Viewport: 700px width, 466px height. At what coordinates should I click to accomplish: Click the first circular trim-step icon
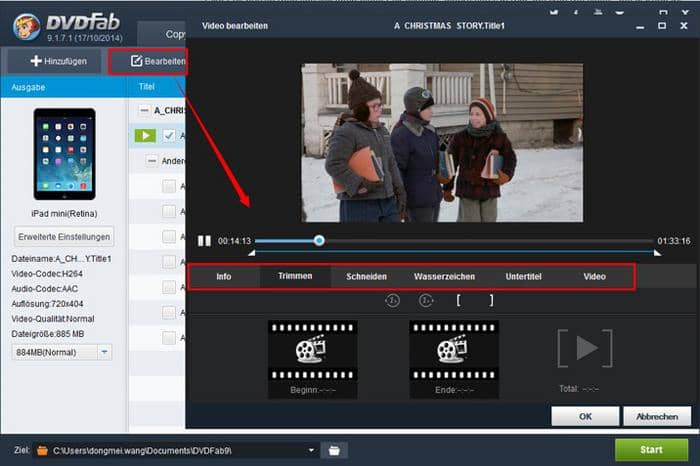[x=392, y=300]
